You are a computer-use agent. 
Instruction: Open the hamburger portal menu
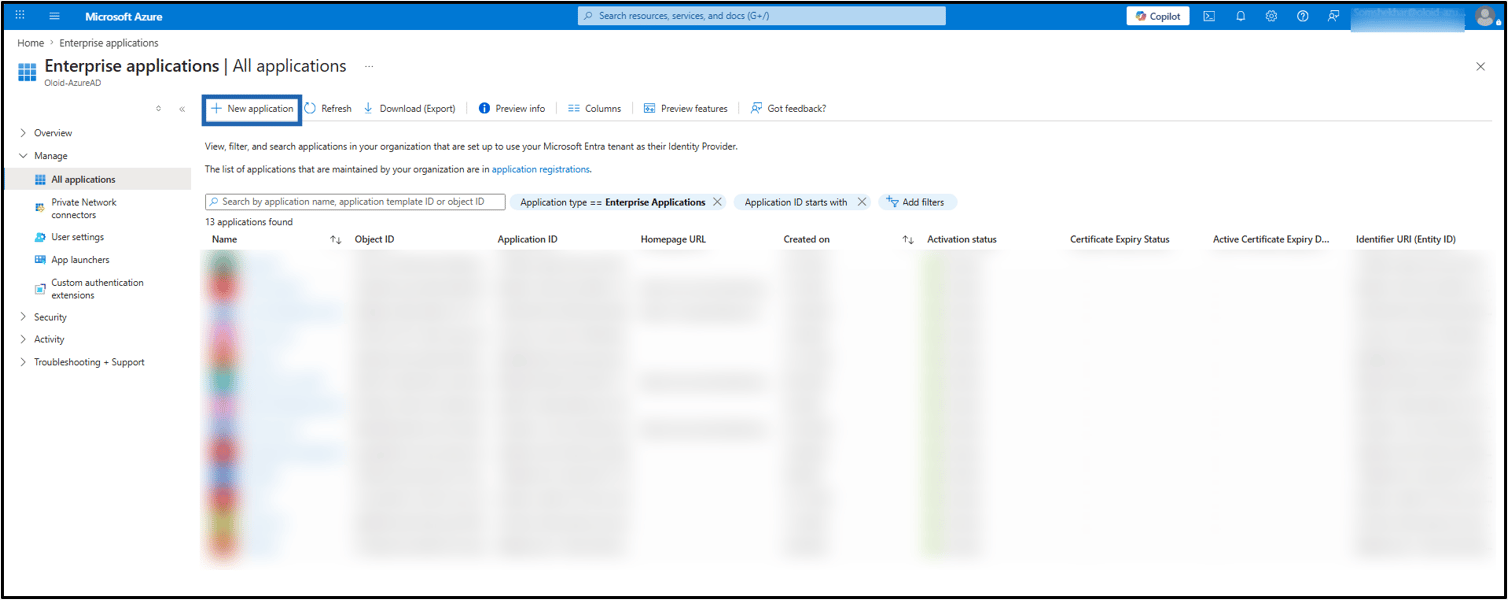(x=54, y=16)
